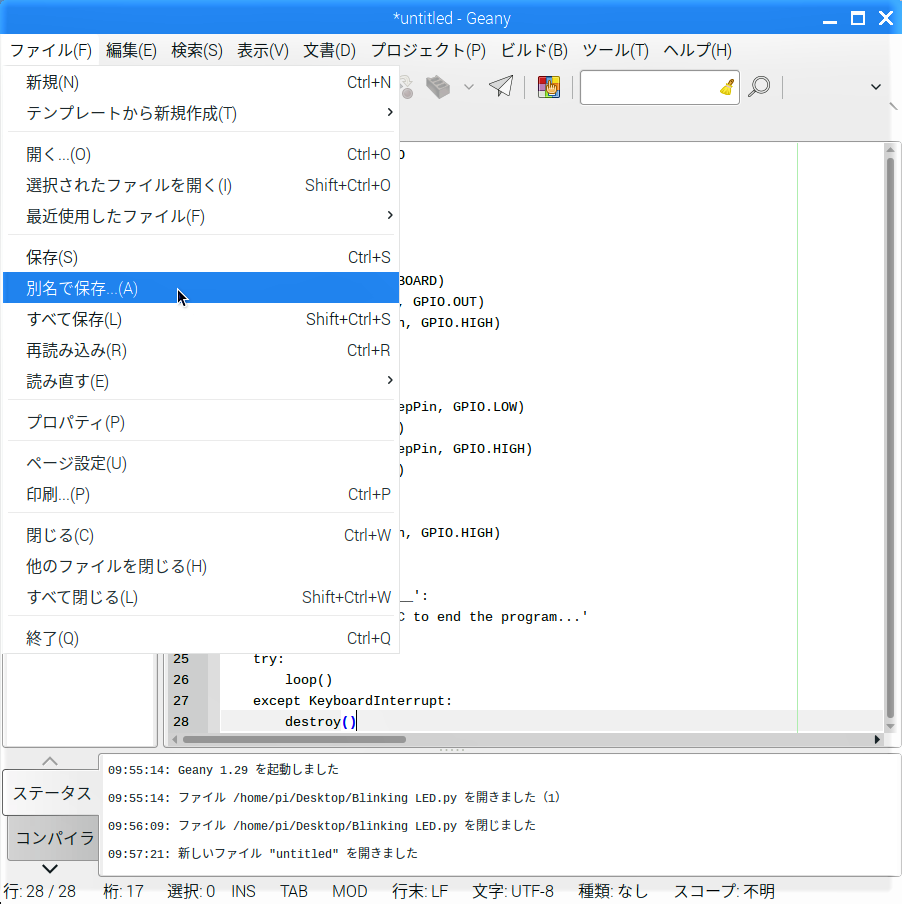The height and width of the screenshot is (904, 902).
Task: Click the horizontal scrollbar right arrow
Action: coord(877,739)
